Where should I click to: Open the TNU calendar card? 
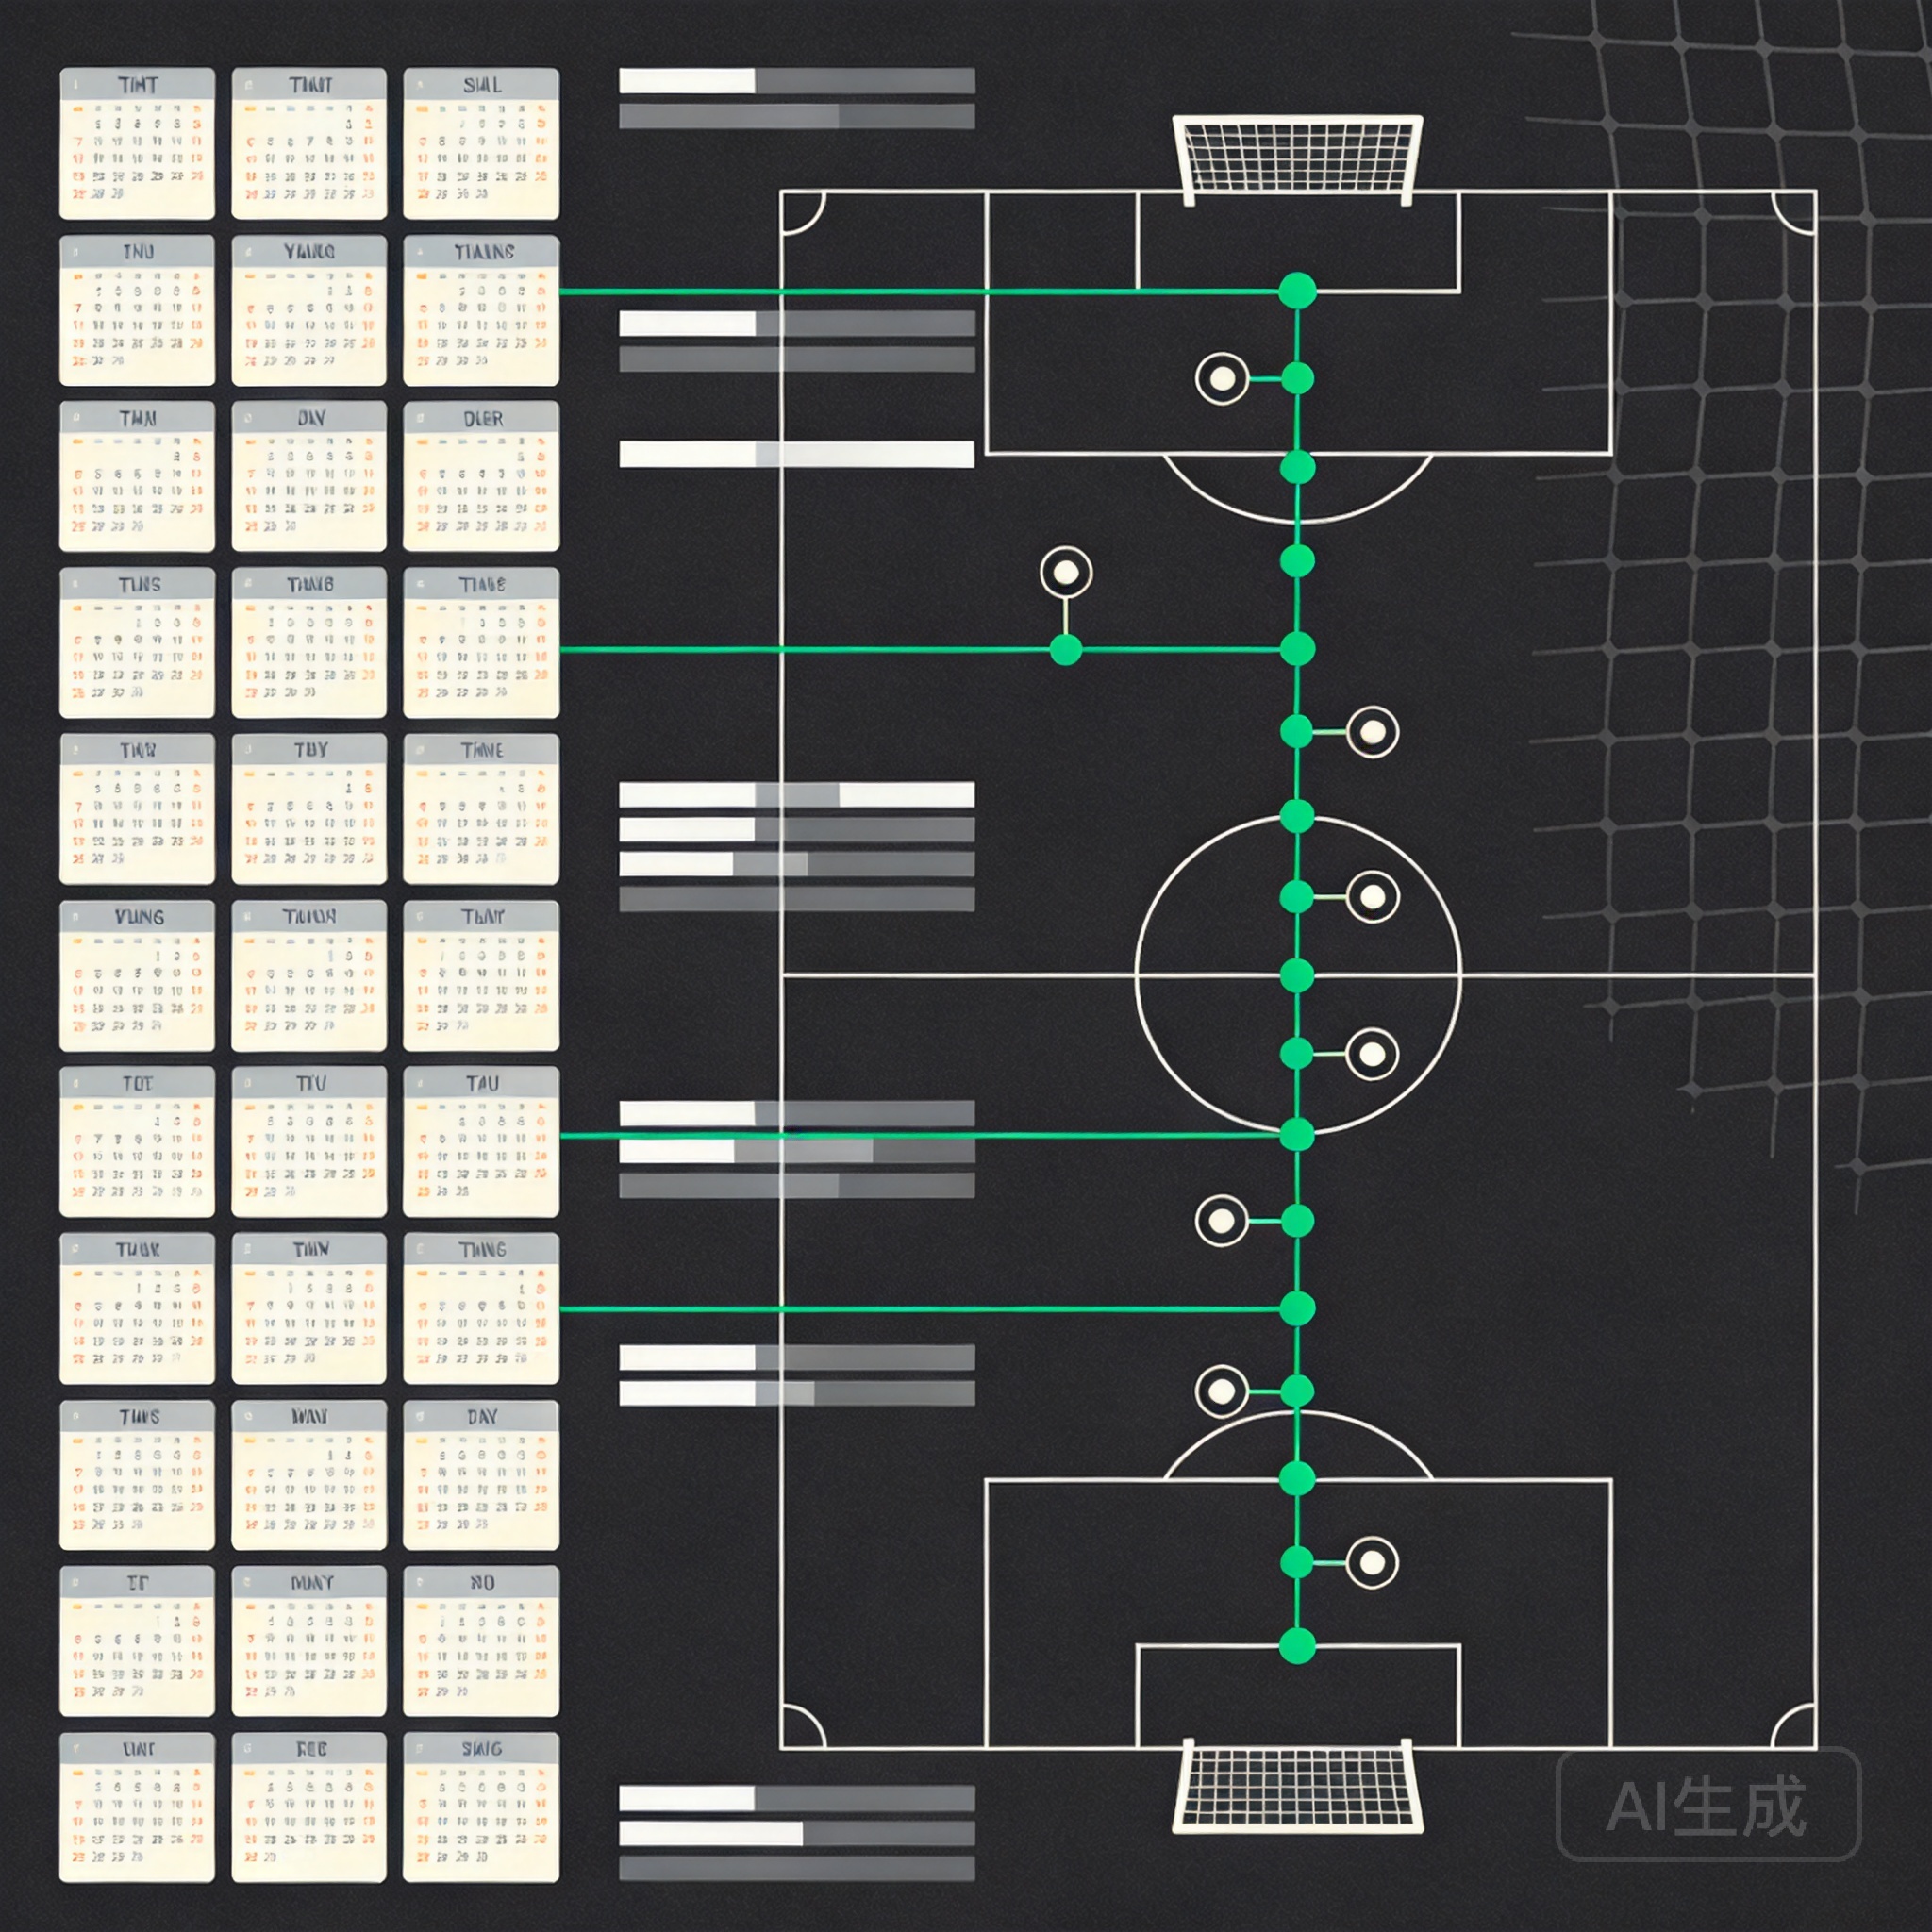pos(137,310)
